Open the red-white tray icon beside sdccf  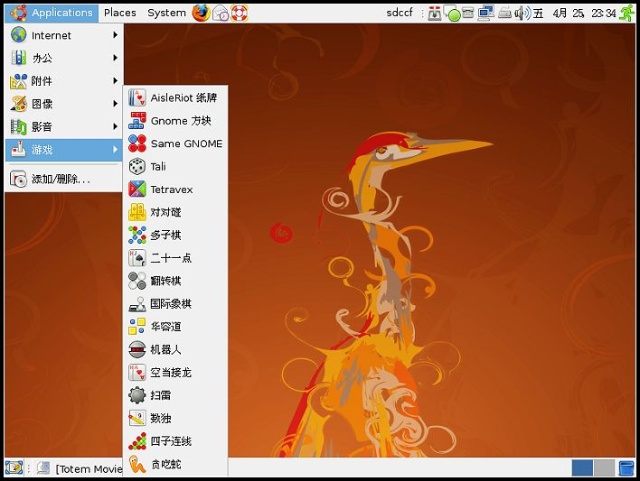point(435,14)
